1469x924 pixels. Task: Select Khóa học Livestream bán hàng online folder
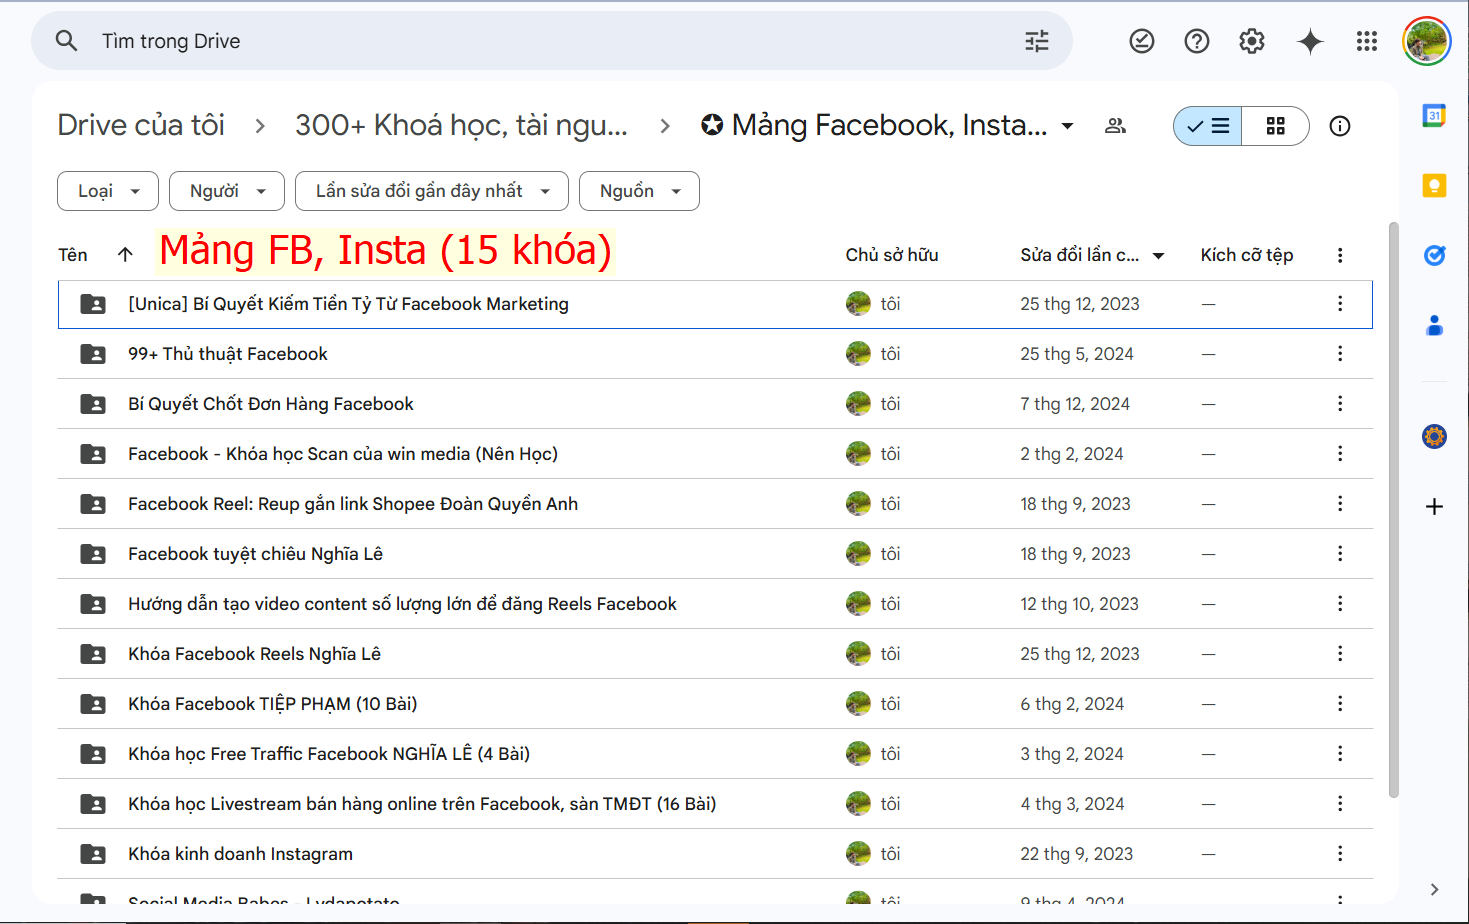[715, 804]
